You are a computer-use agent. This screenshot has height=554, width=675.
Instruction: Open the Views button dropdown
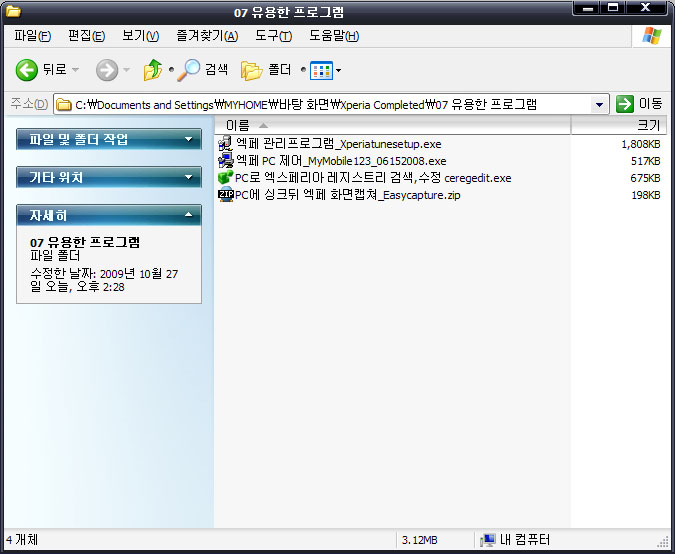coord(338,70)
